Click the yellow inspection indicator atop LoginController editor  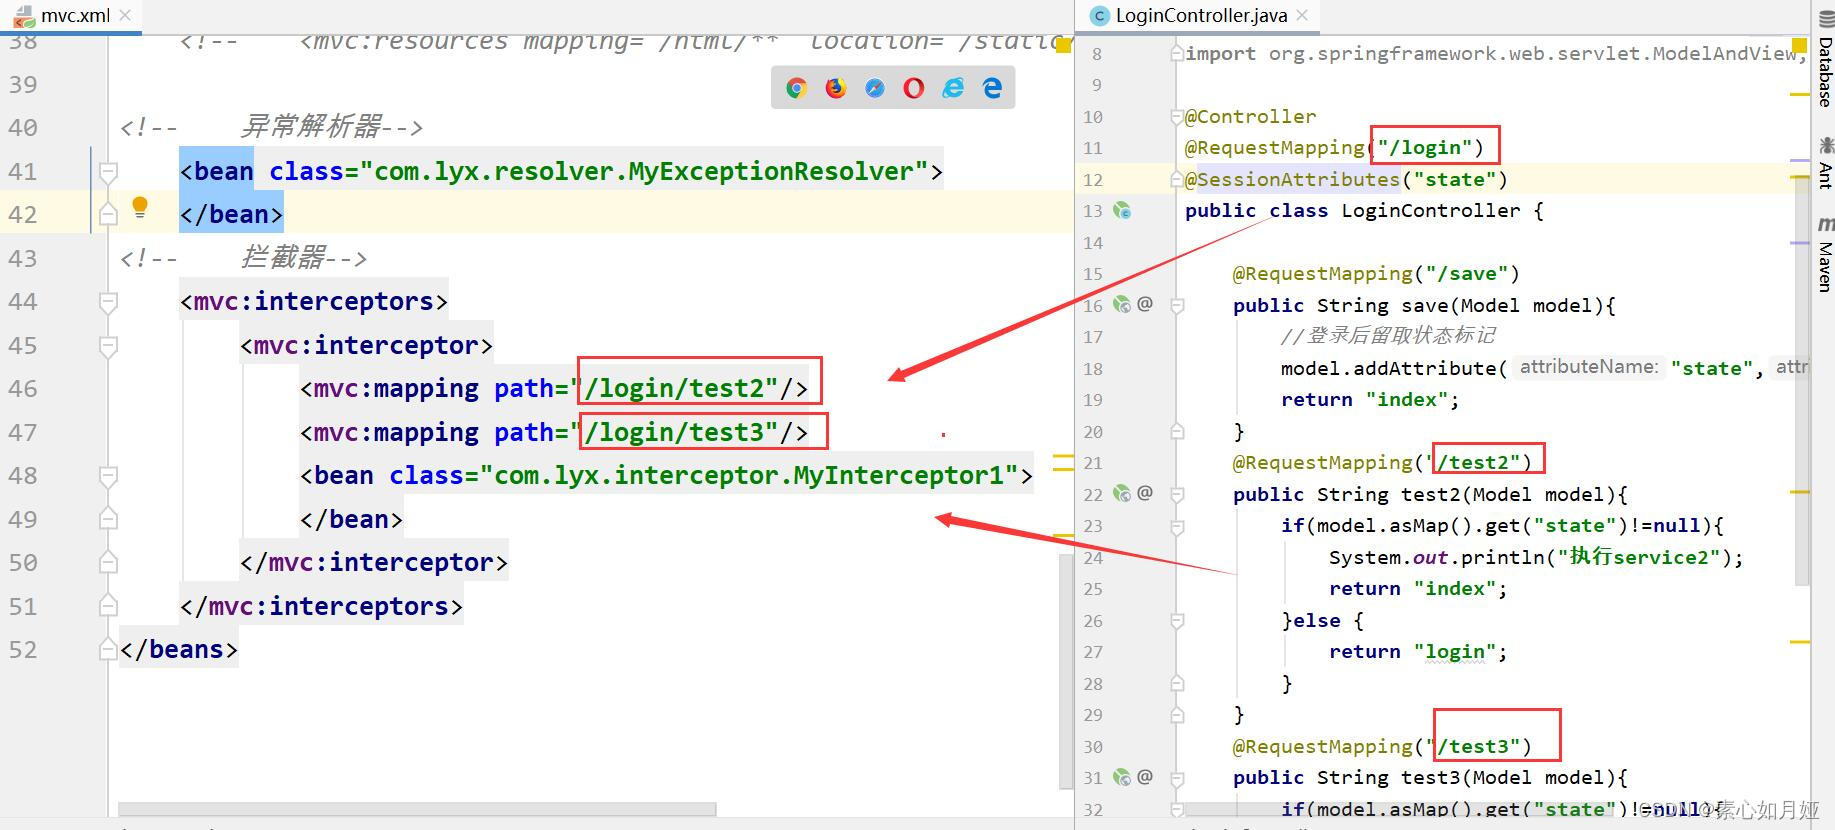(1799, 45)
